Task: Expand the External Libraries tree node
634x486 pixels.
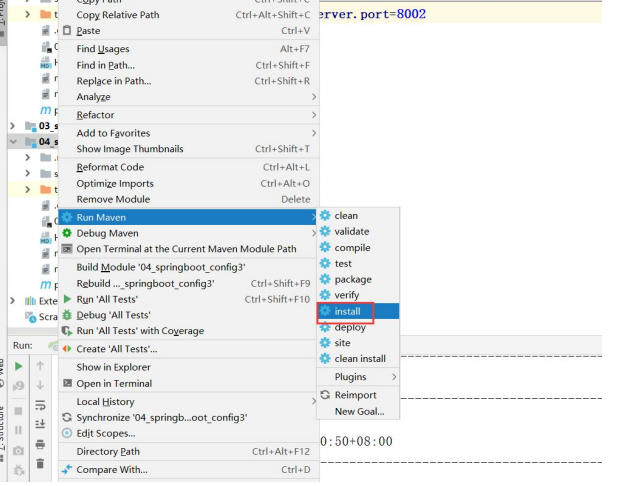Action: coord(13,300)
